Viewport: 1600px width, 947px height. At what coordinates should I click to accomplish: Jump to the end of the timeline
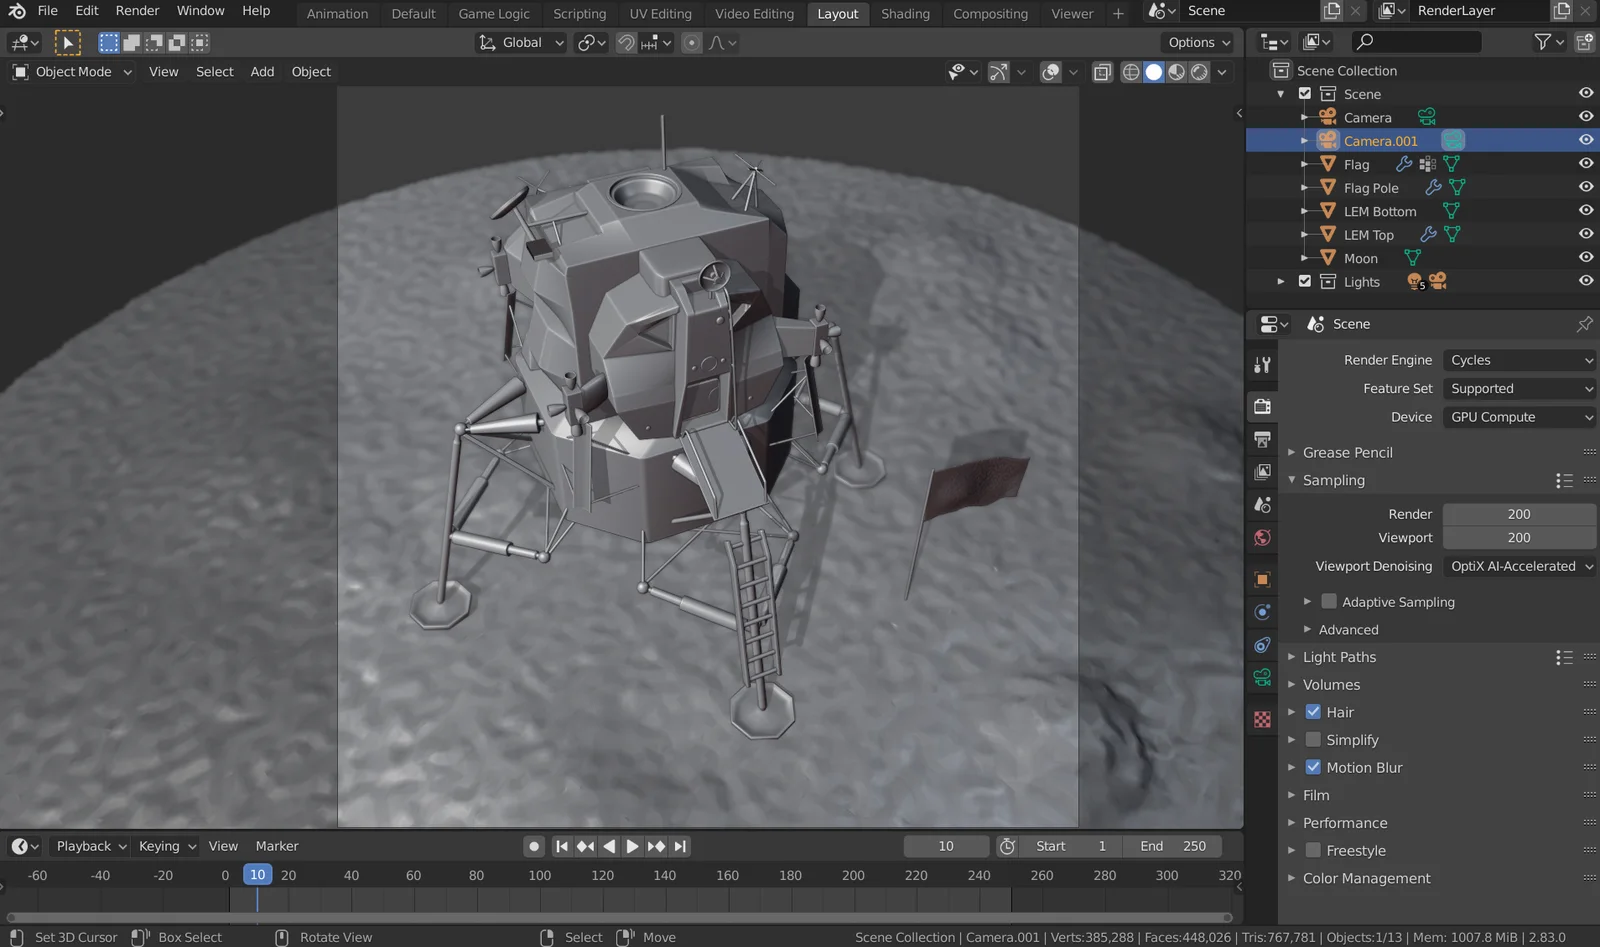coord(680,845)
